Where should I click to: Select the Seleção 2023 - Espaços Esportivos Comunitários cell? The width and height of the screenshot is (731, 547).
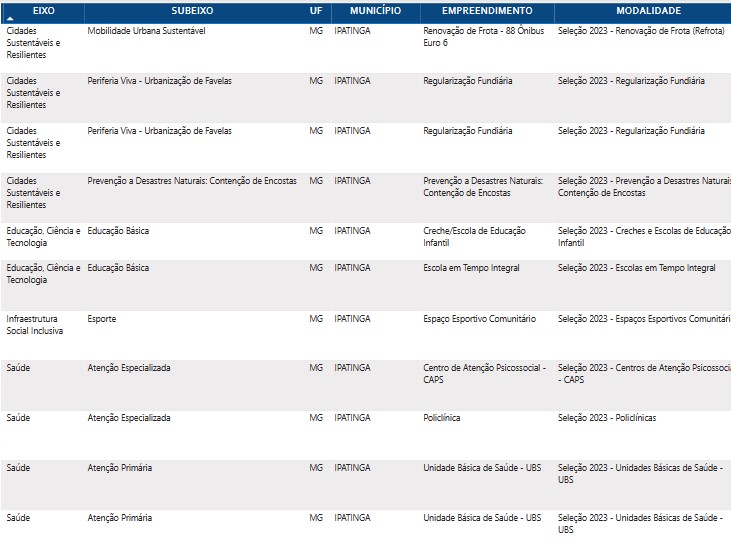[x=643, y=319]
